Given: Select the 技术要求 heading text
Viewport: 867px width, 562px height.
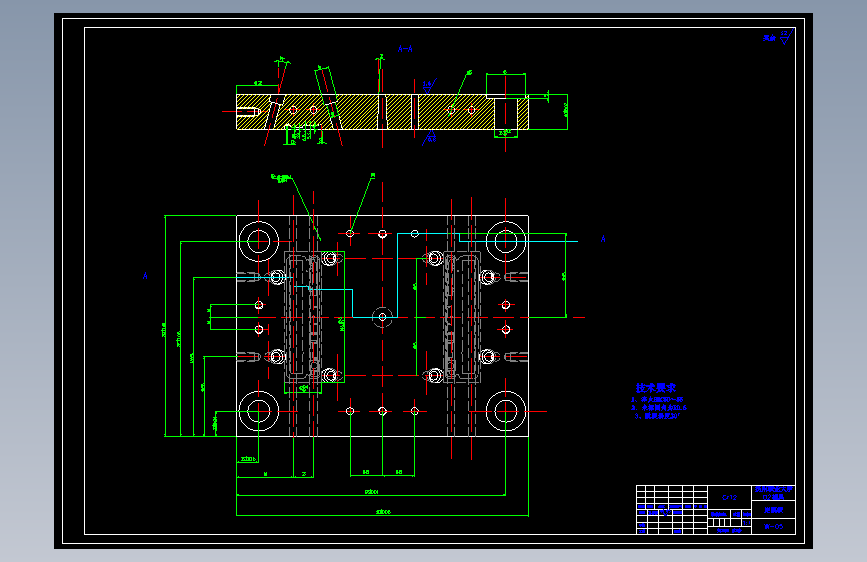Looking at the screenshot, I should pos(655,388).
